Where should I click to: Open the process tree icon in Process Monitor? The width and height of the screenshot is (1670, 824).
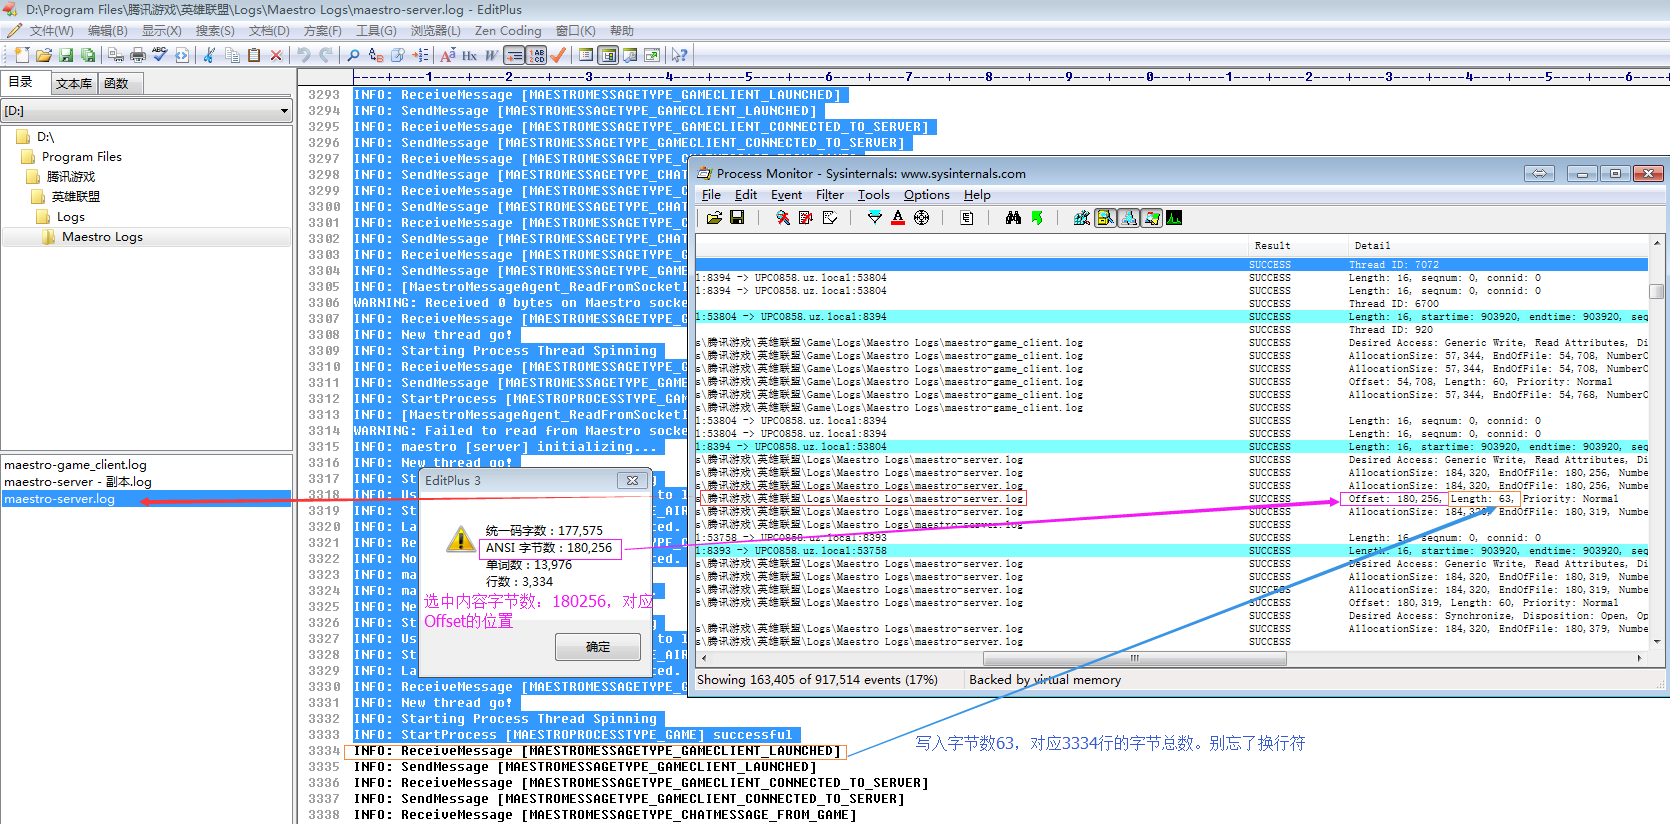(x=967, y=217)
